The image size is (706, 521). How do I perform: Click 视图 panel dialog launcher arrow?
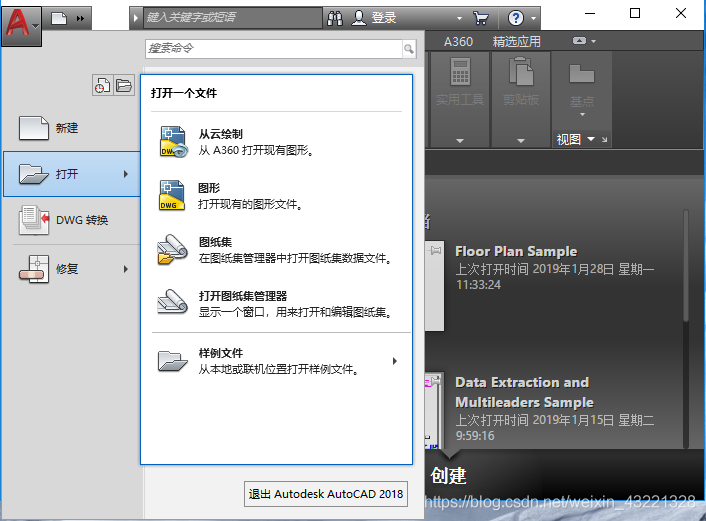point(605,140)
